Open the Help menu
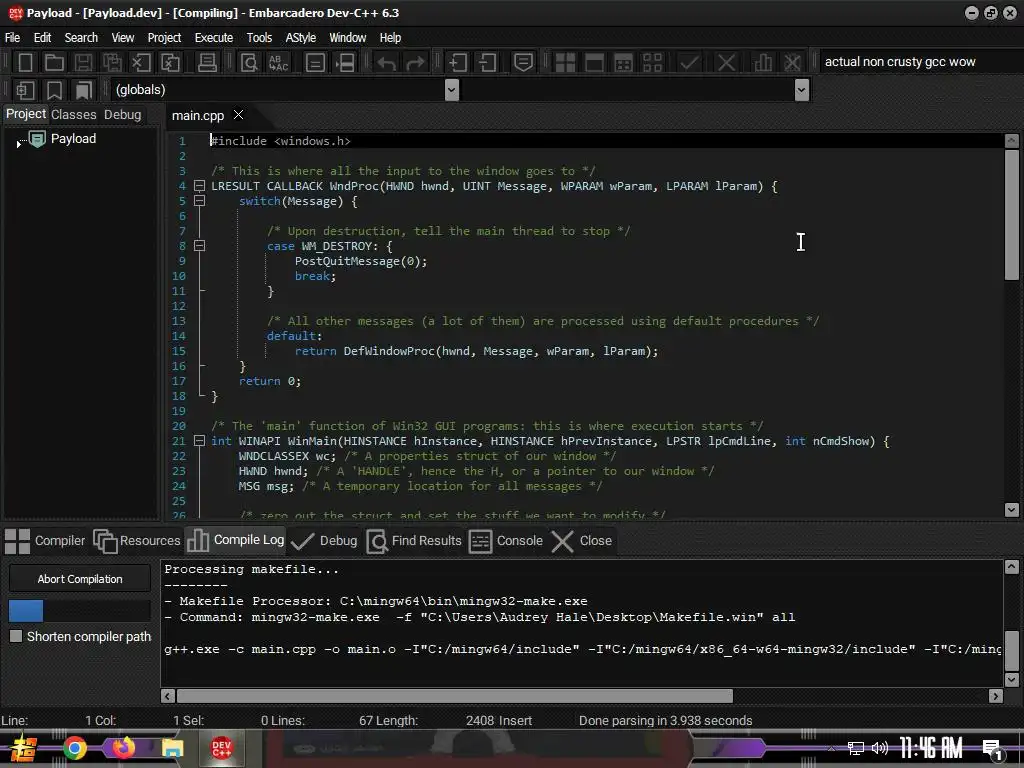Image resolution: width=1024 pixels, height=768 pixels. [x=391, y=38]
